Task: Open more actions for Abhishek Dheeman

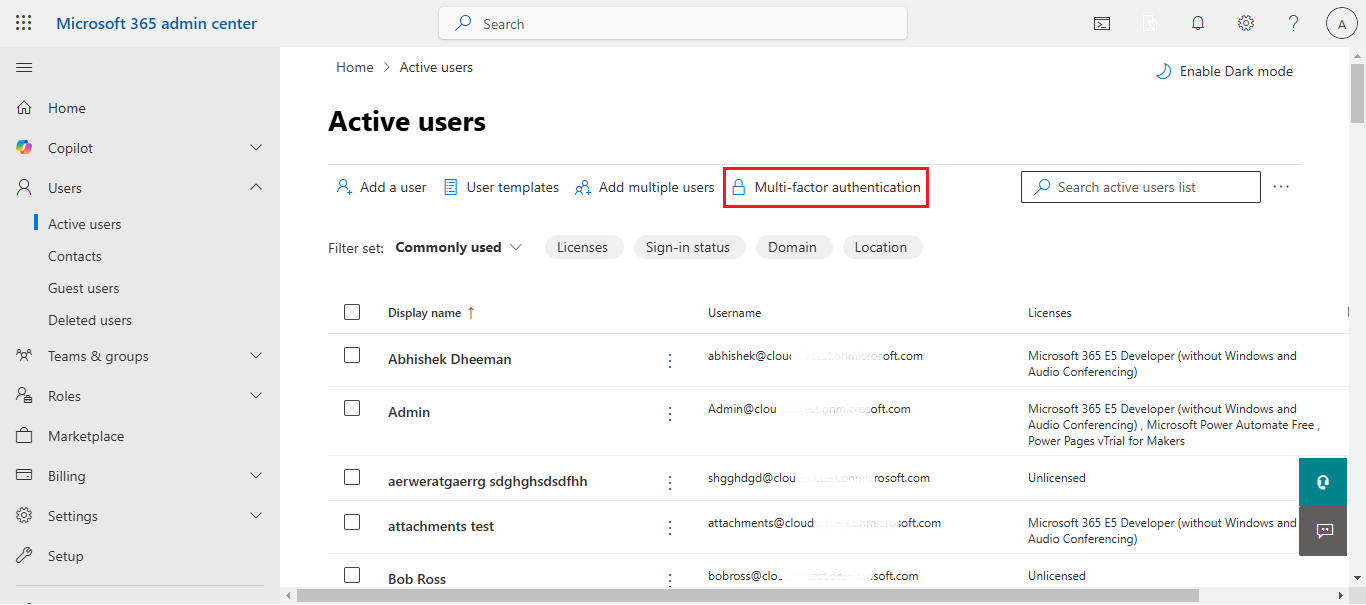Action: tap(670, 361)
